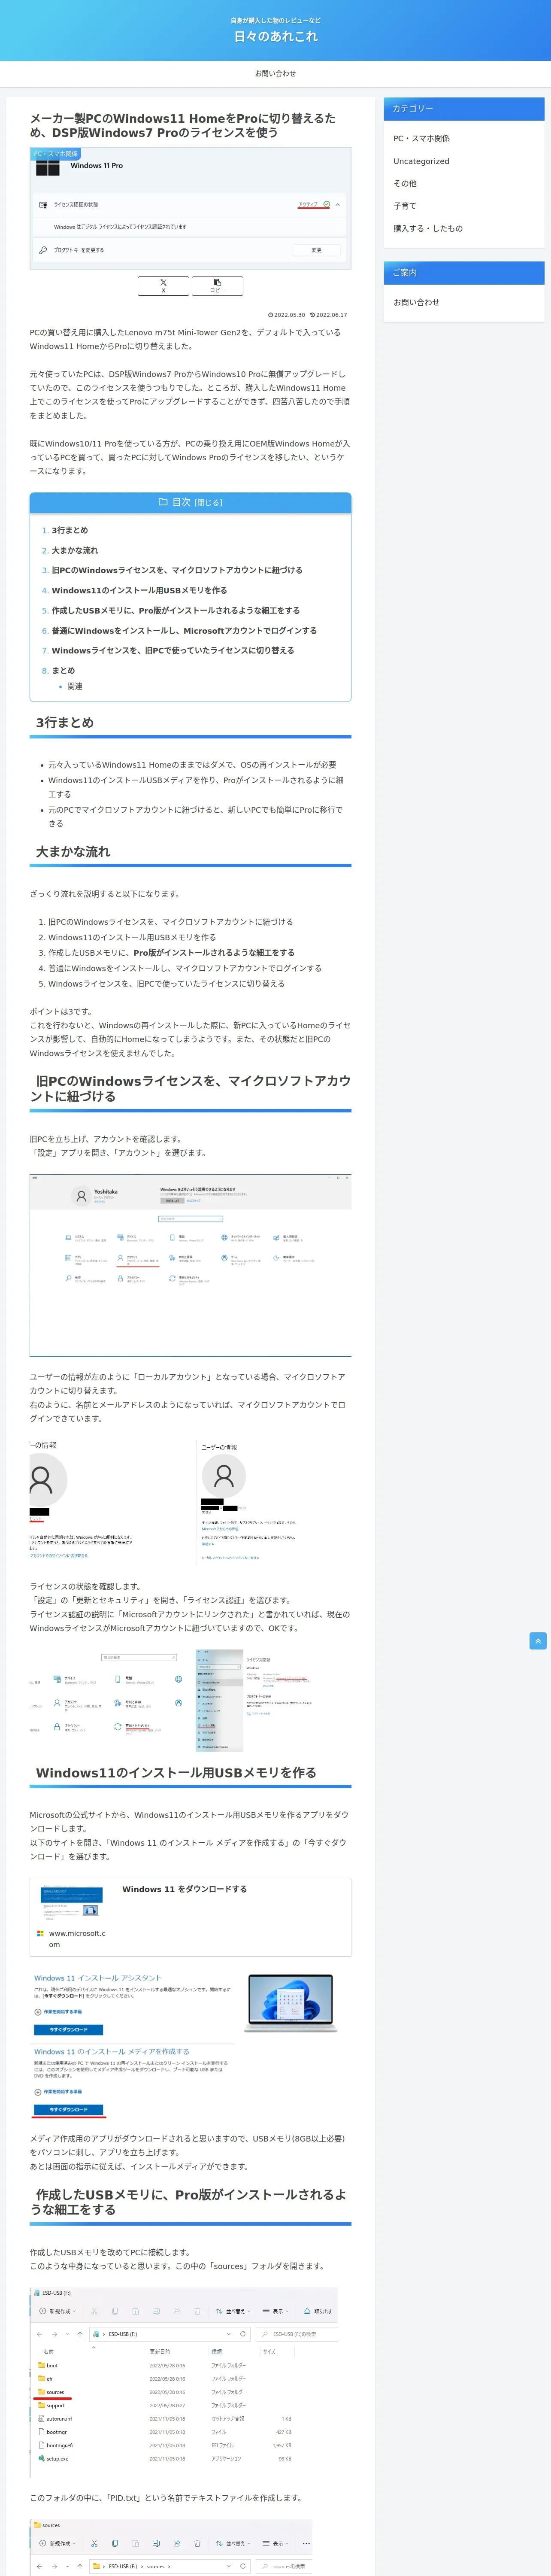Go to TOC item 大まかな流れ
This screenshot has height=2576, width=551.
click(x=75, y=550)
